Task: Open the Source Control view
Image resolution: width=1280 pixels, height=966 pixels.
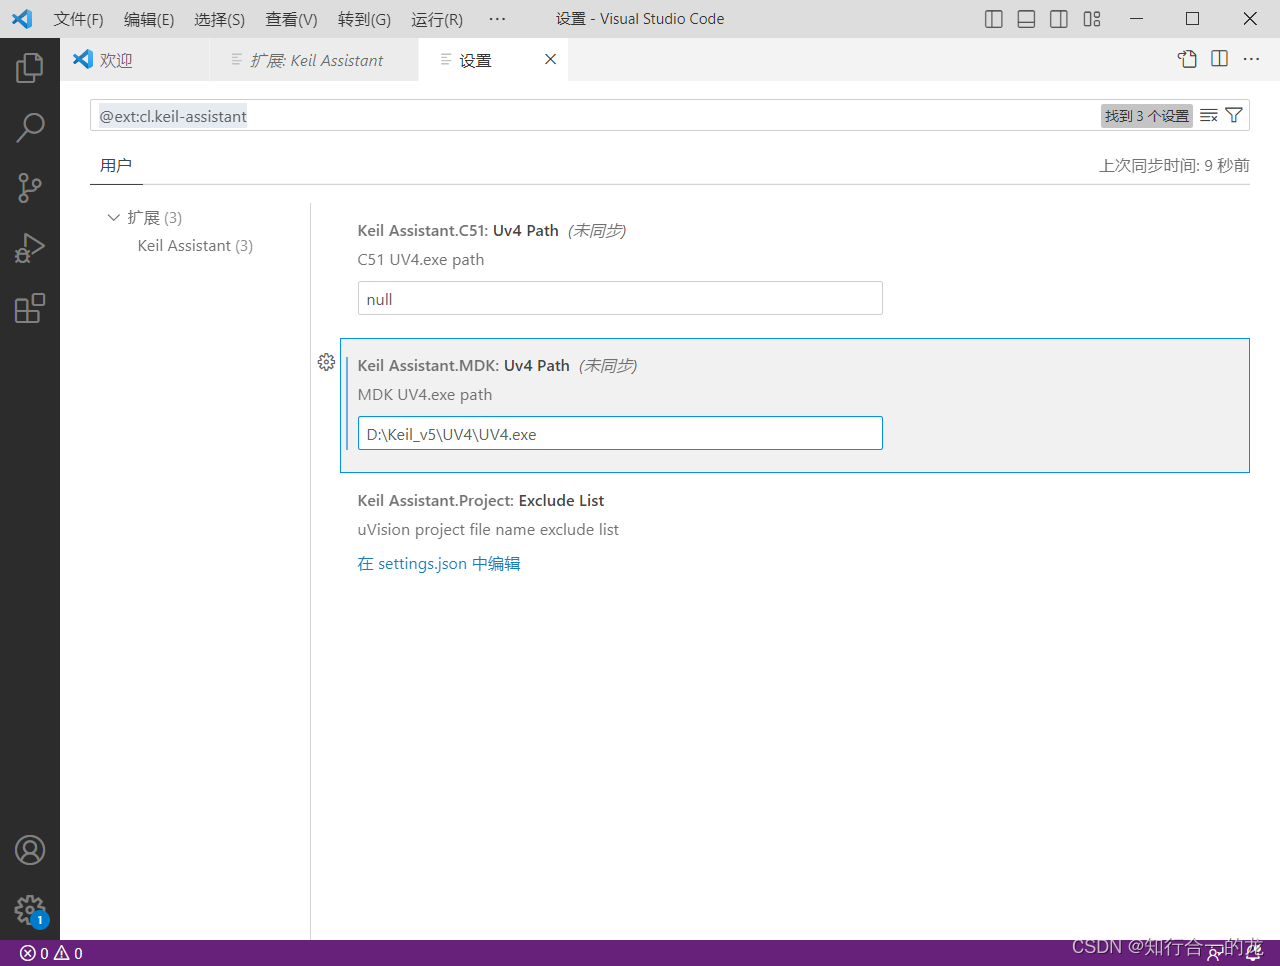Action: [30, 187]
